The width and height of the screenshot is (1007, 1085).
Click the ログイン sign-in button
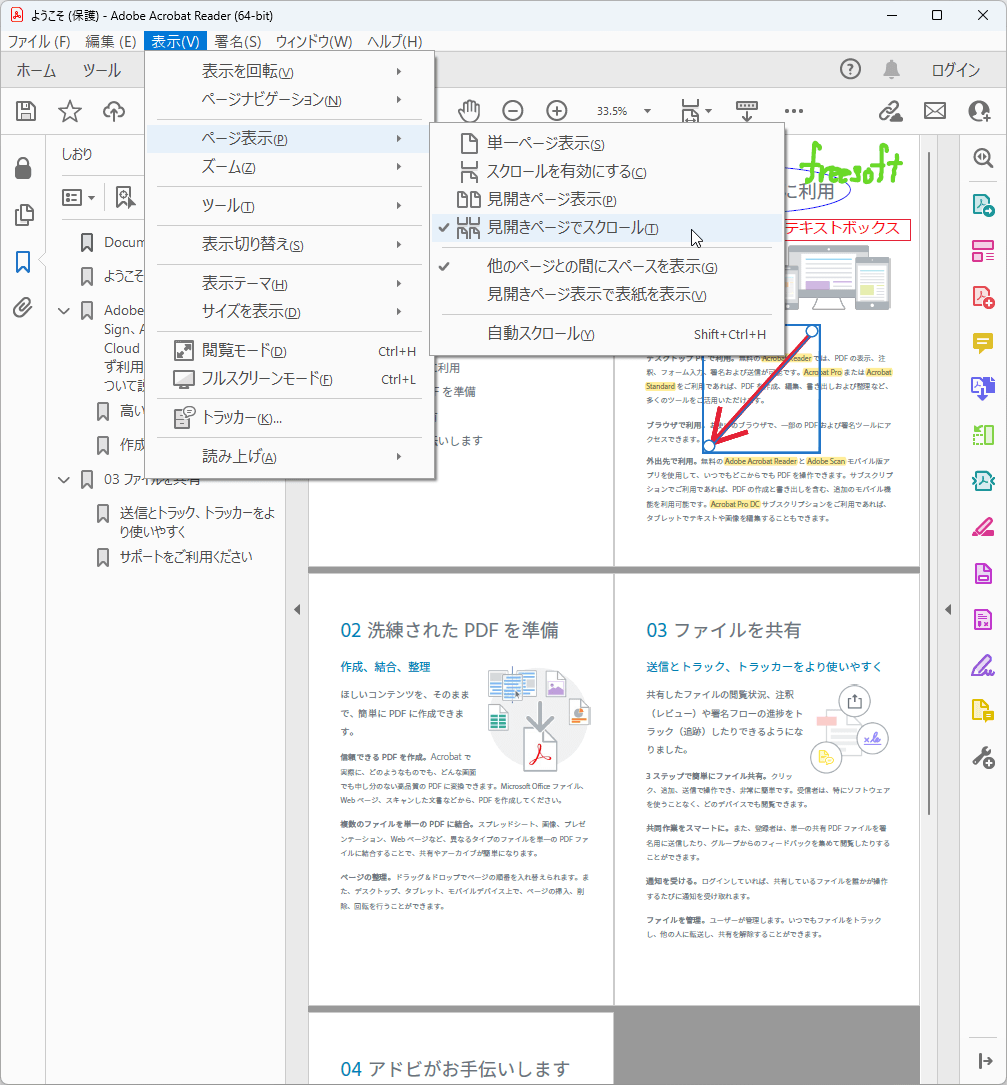956,70
